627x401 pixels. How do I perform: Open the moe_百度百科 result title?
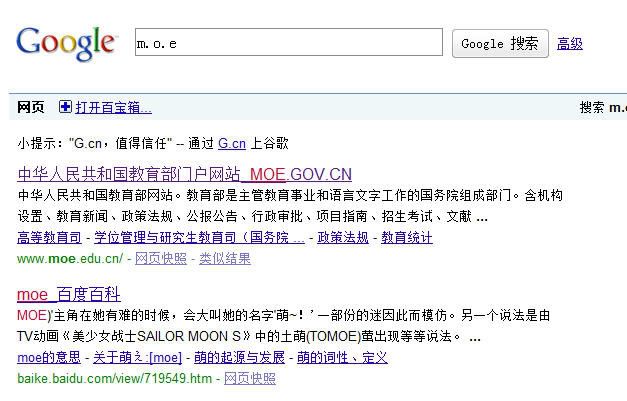point(69,295)
